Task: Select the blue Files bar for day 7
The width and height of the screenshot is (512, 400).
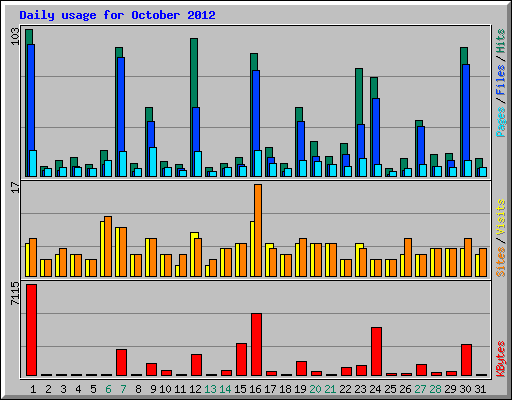Action: pyautogui.click(x=121, y=104)
